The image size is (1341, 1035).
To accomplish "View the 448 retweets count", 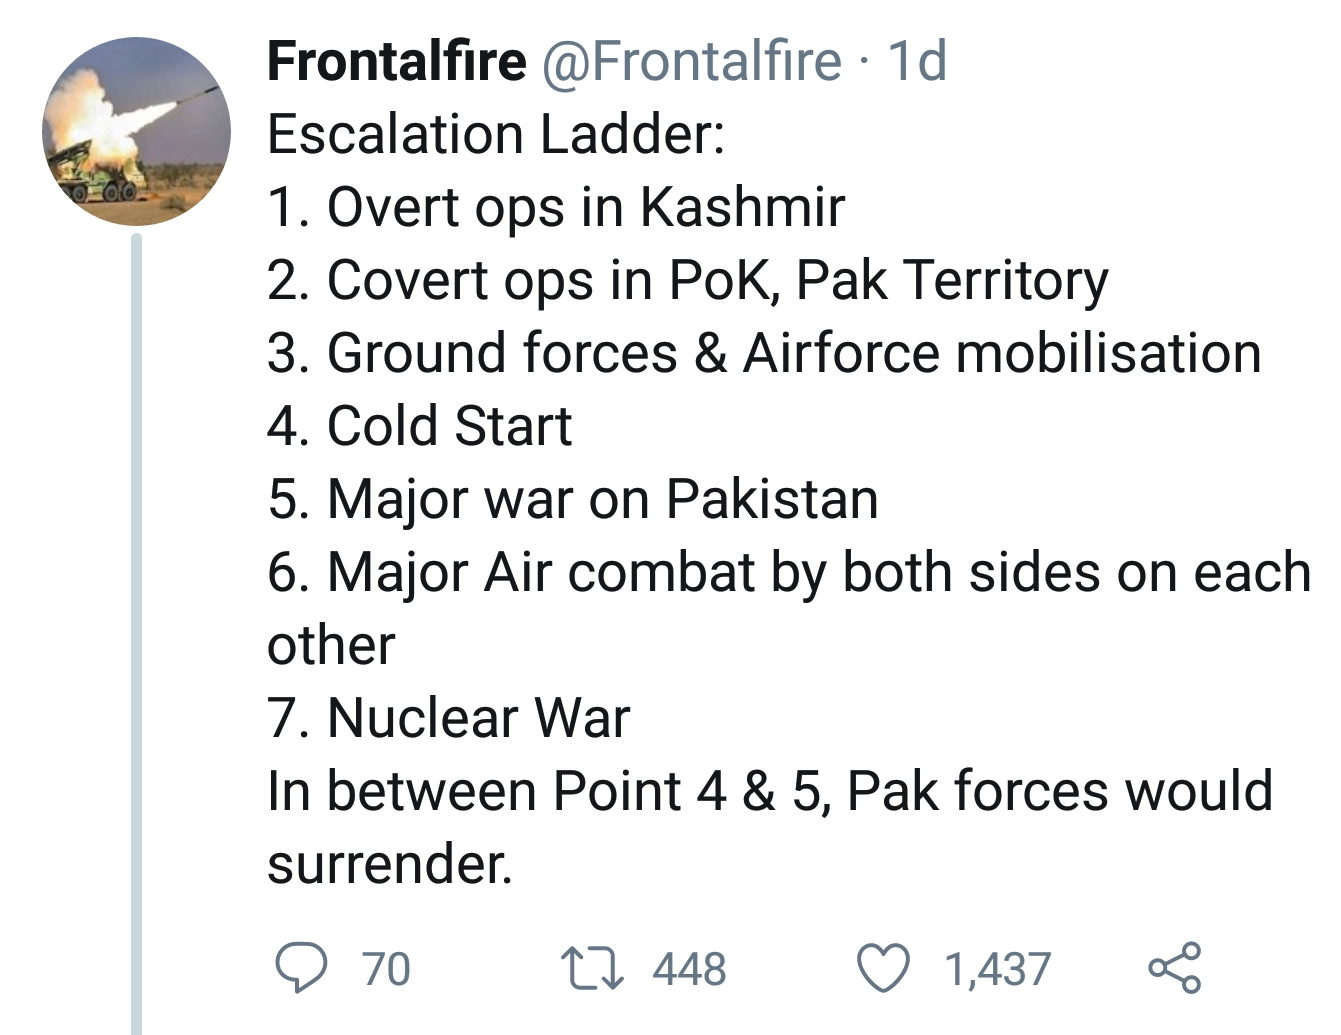I will pos(689,969).
